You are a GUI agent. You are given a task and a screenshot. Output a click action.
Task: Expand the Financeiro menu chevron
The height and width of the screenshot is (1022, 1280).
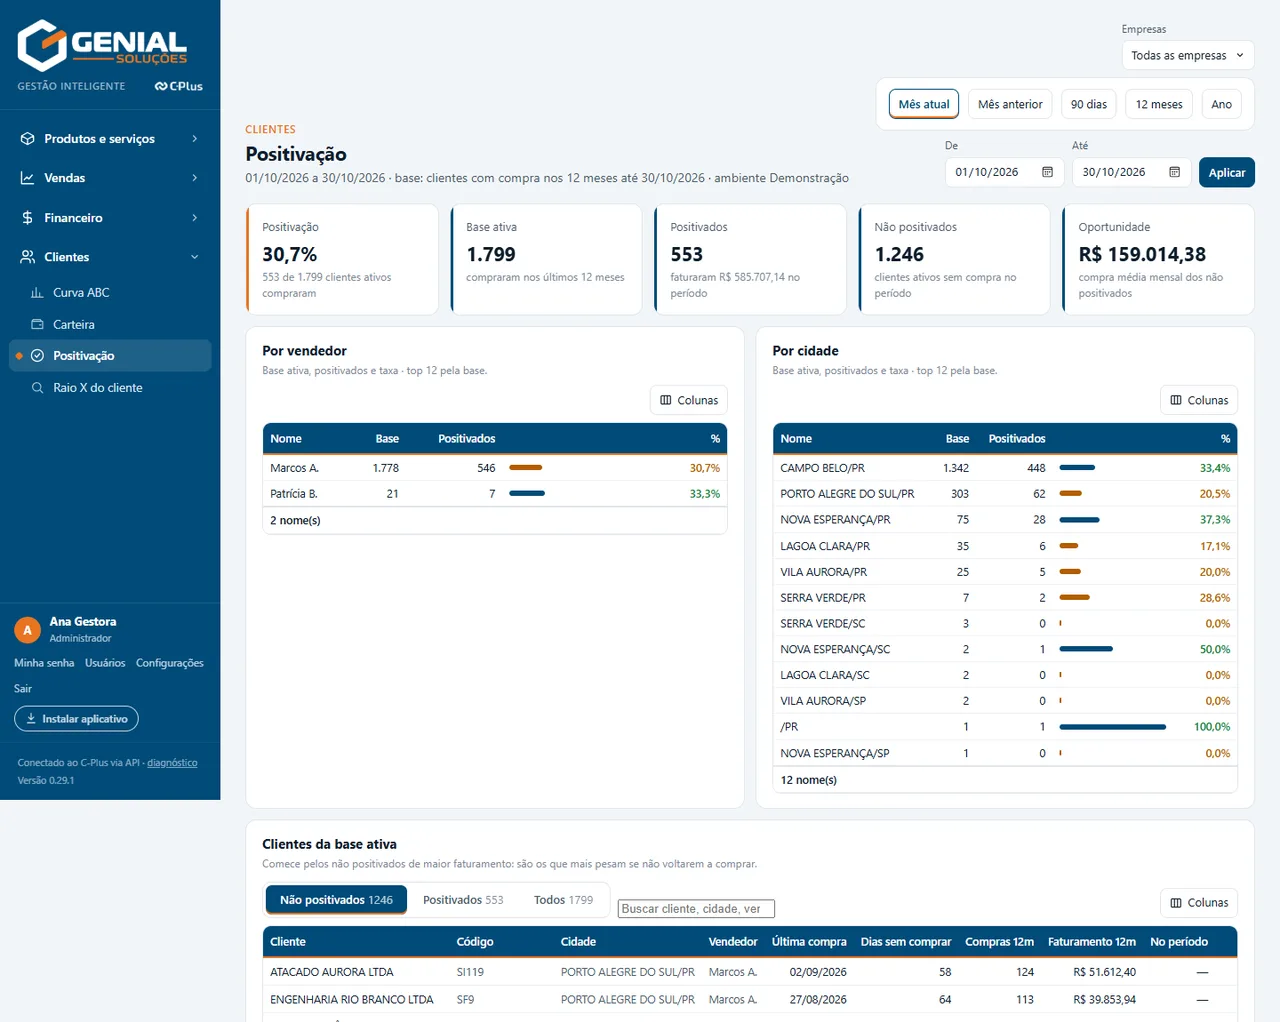point(195,218)
